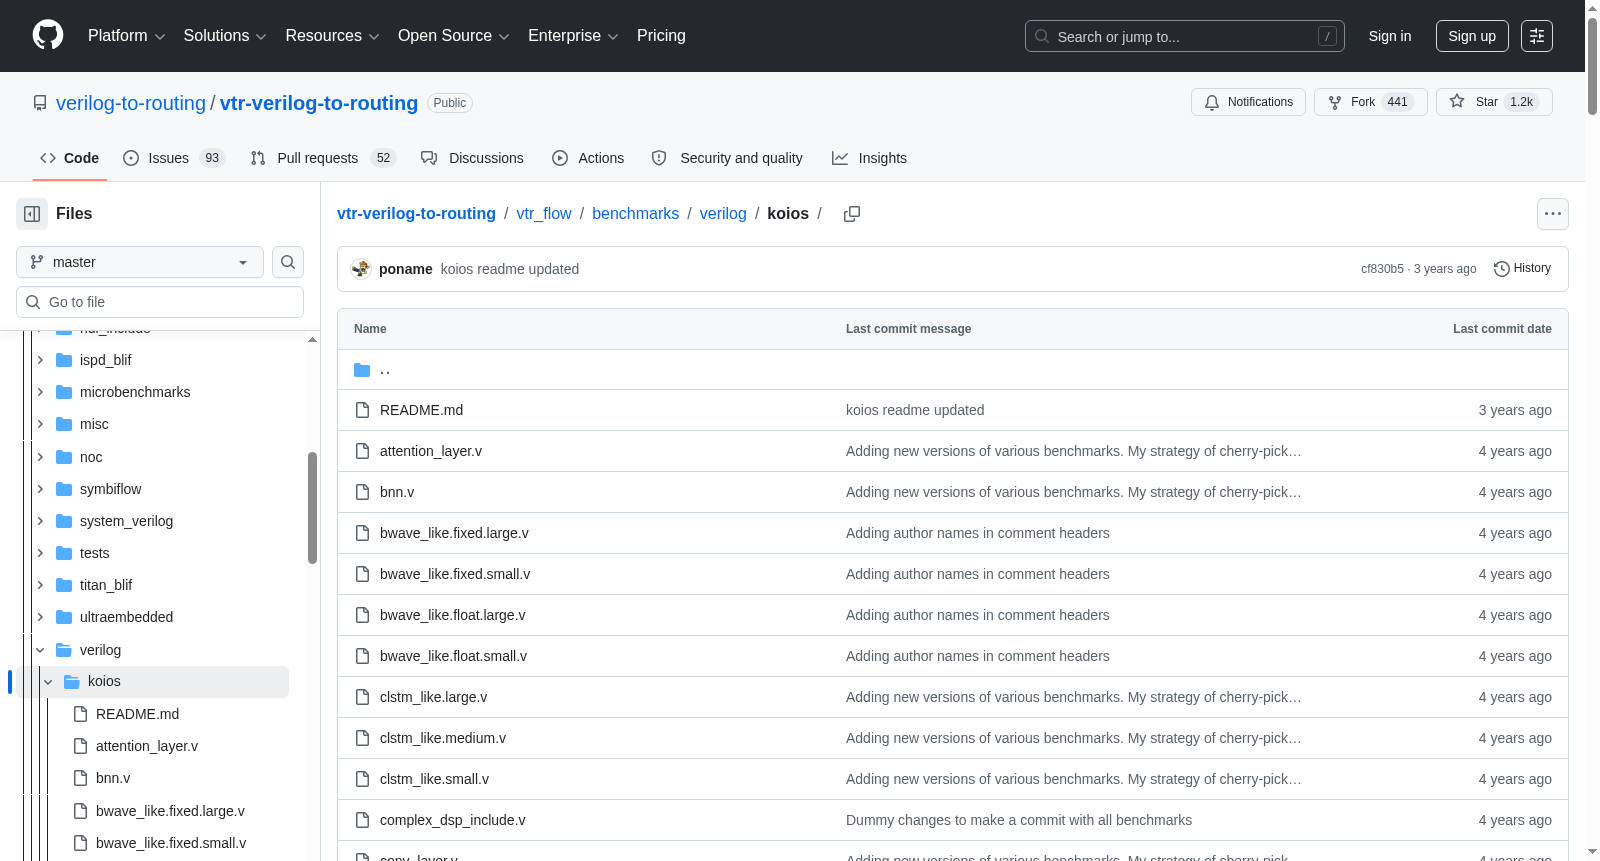Open bwave_like.float.small.v in file table

tap(453, 656)
